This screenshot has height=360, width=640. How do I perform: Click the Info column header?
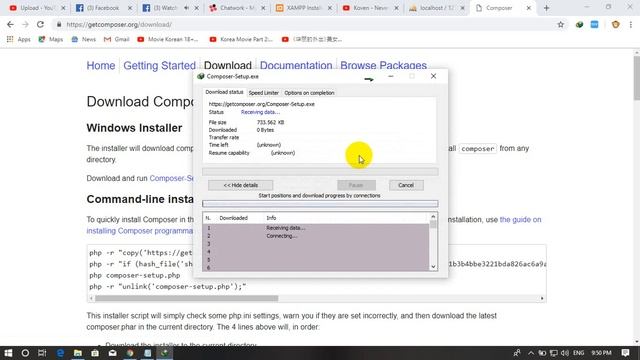[x=271, y=218]
